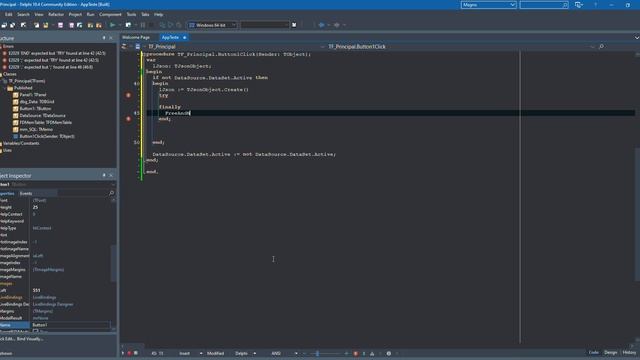Click the red macro record button in status bar
Viewport: 640px width, 360px height.
[x=129, y=353]
